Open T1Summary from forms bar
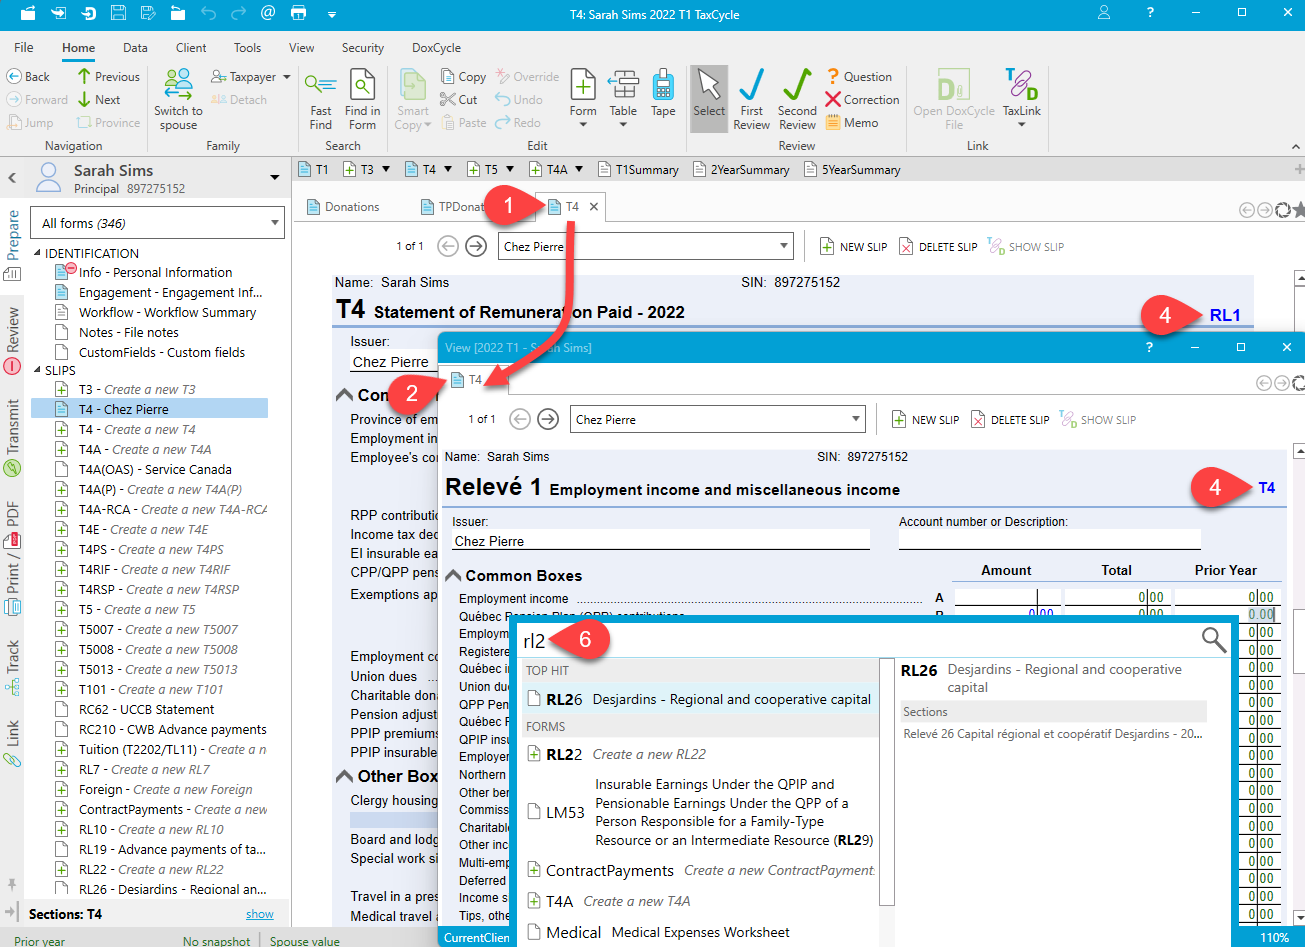1305x947 pixels. [x=638, y=170]
